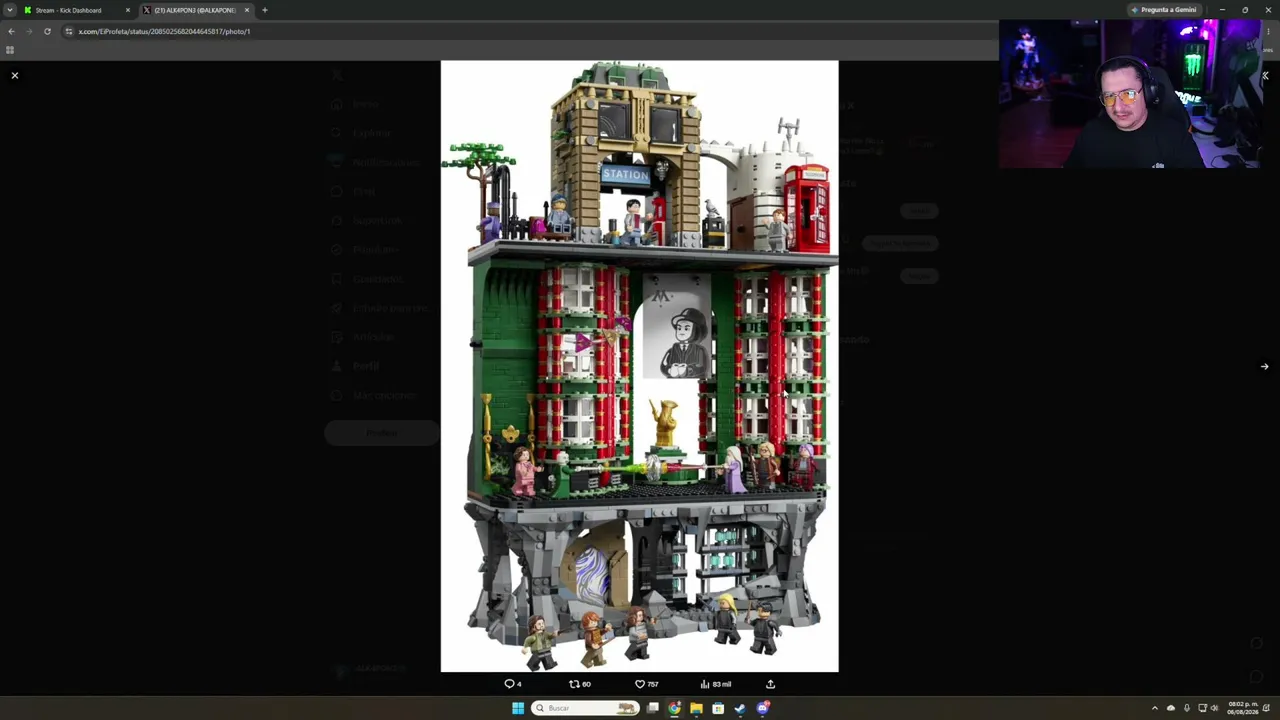Show hidden system tray icons
1280x720 pixels.
[x=1154, y=708]
